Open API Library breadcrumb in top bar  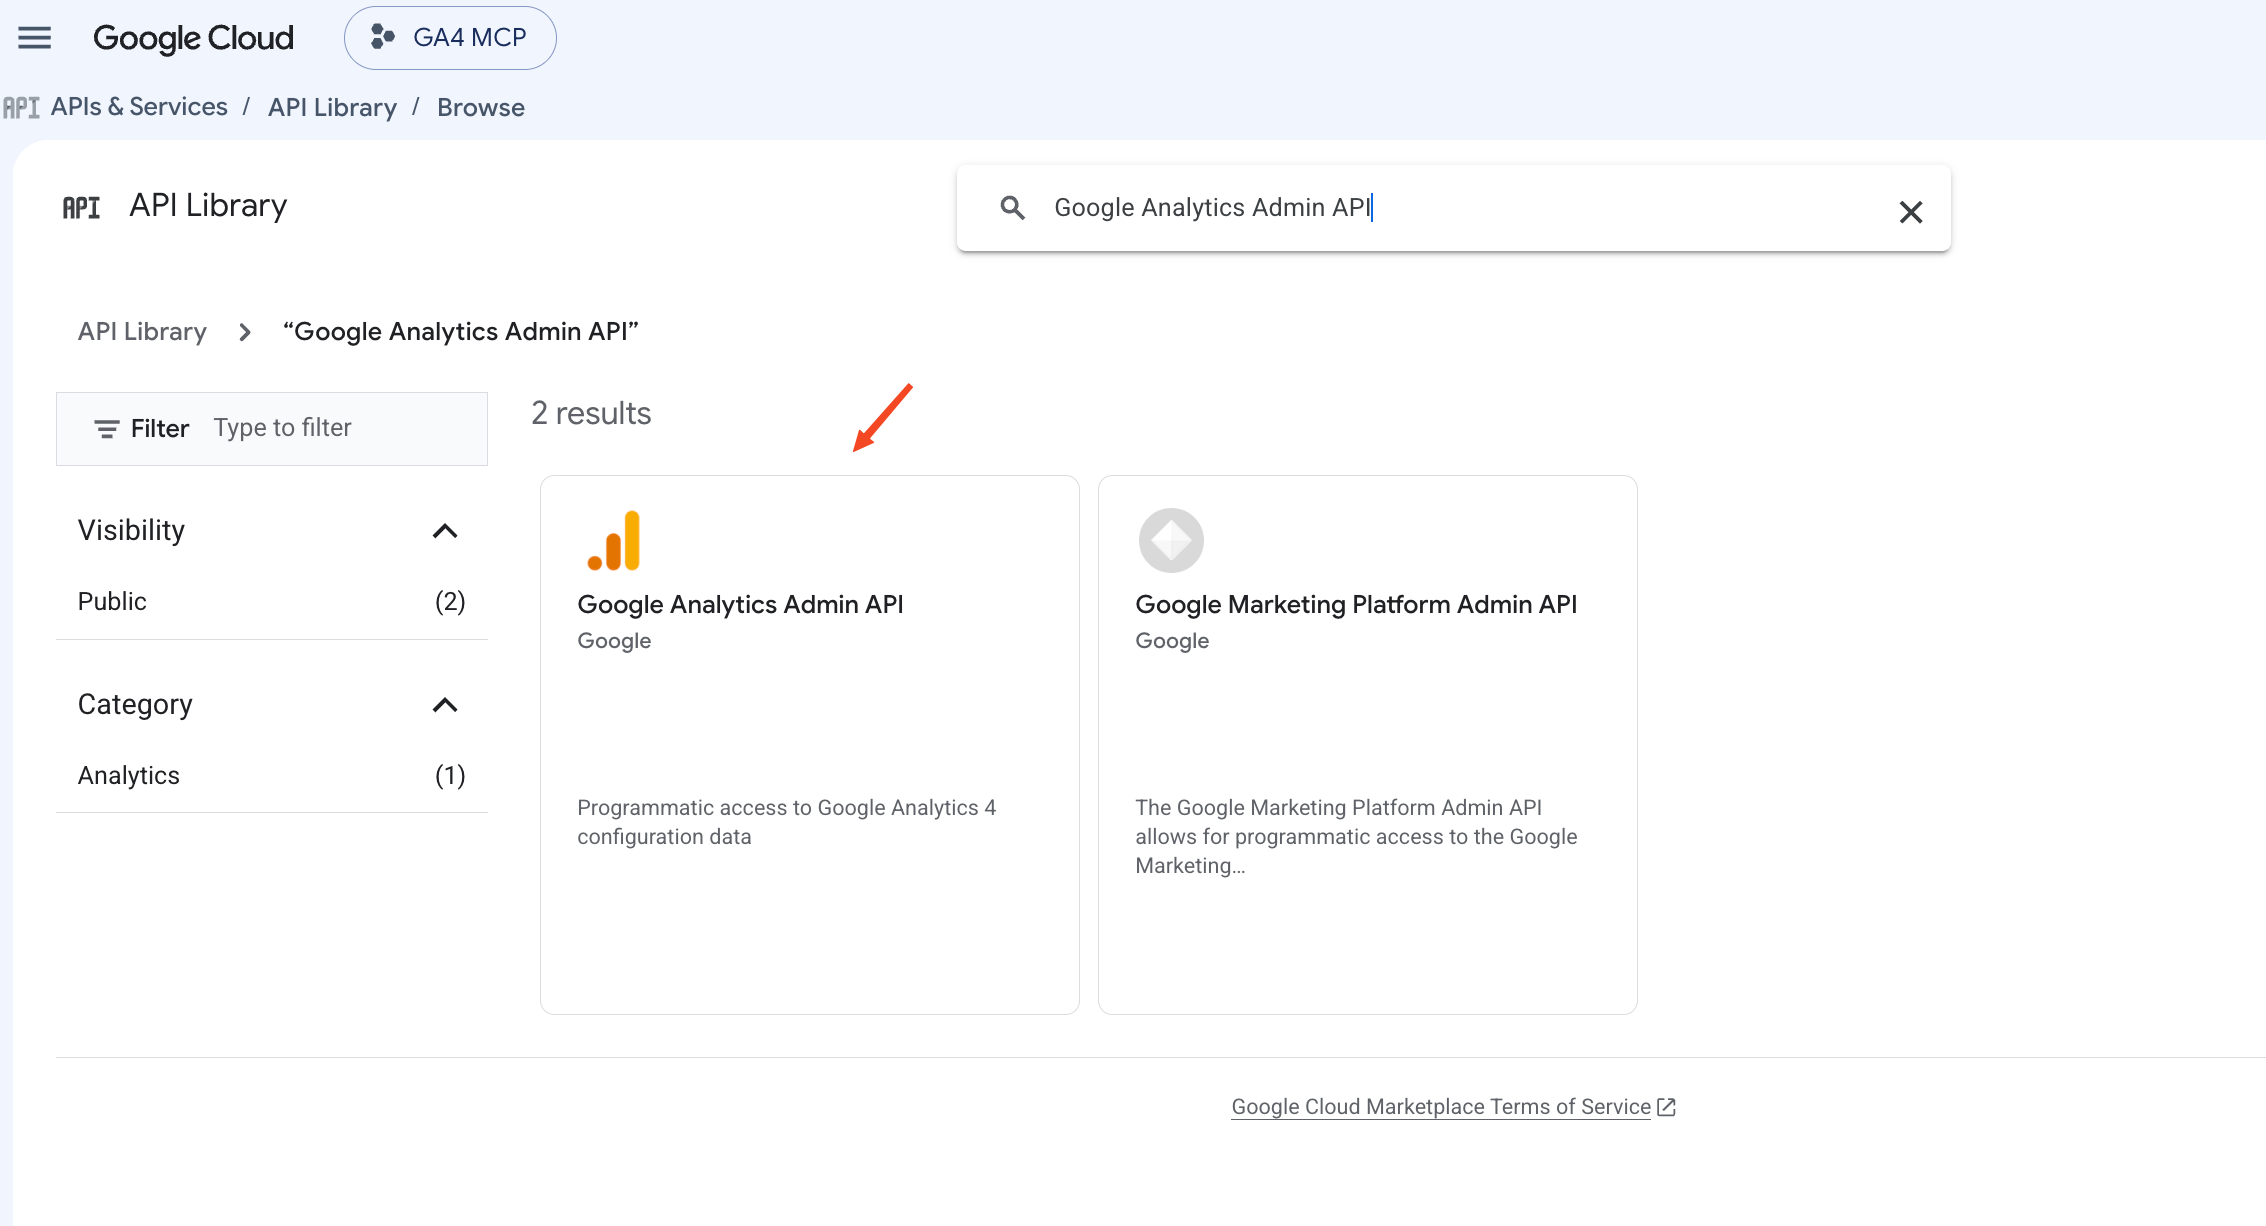pyautogui.click(x=332, y=107)
